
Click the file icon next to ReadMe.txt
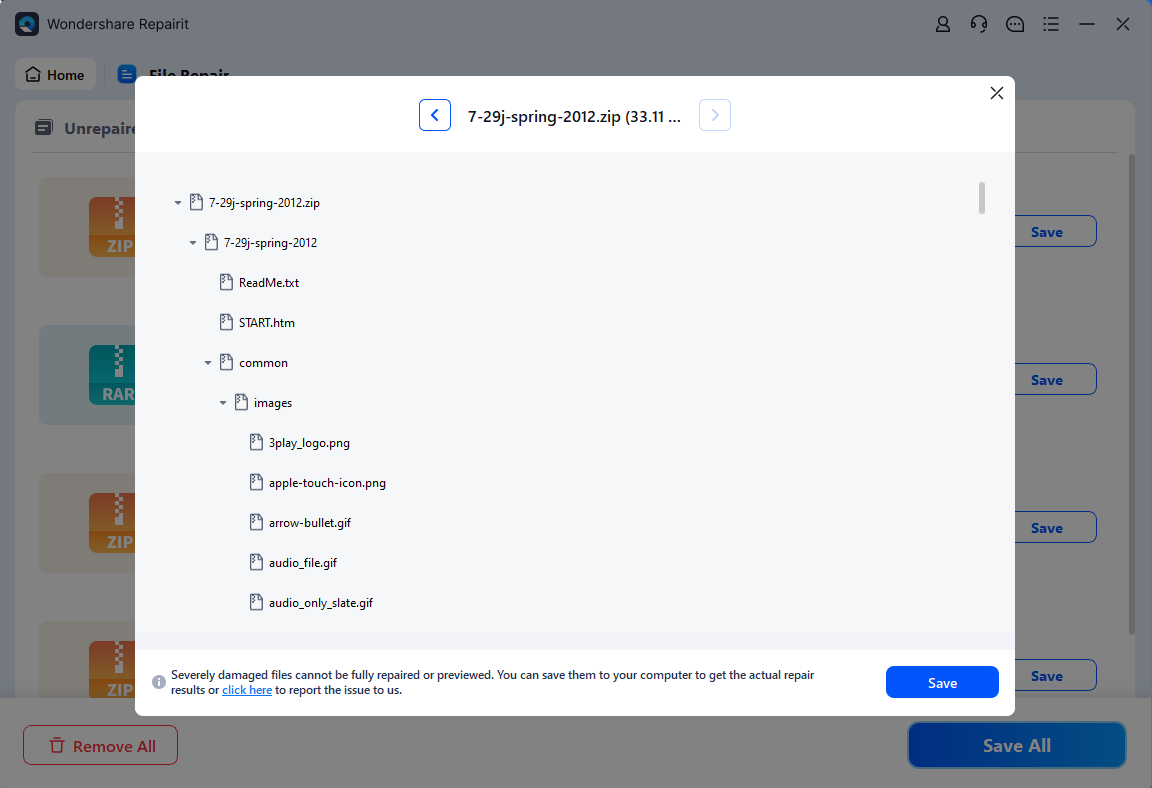coord(226,282)
